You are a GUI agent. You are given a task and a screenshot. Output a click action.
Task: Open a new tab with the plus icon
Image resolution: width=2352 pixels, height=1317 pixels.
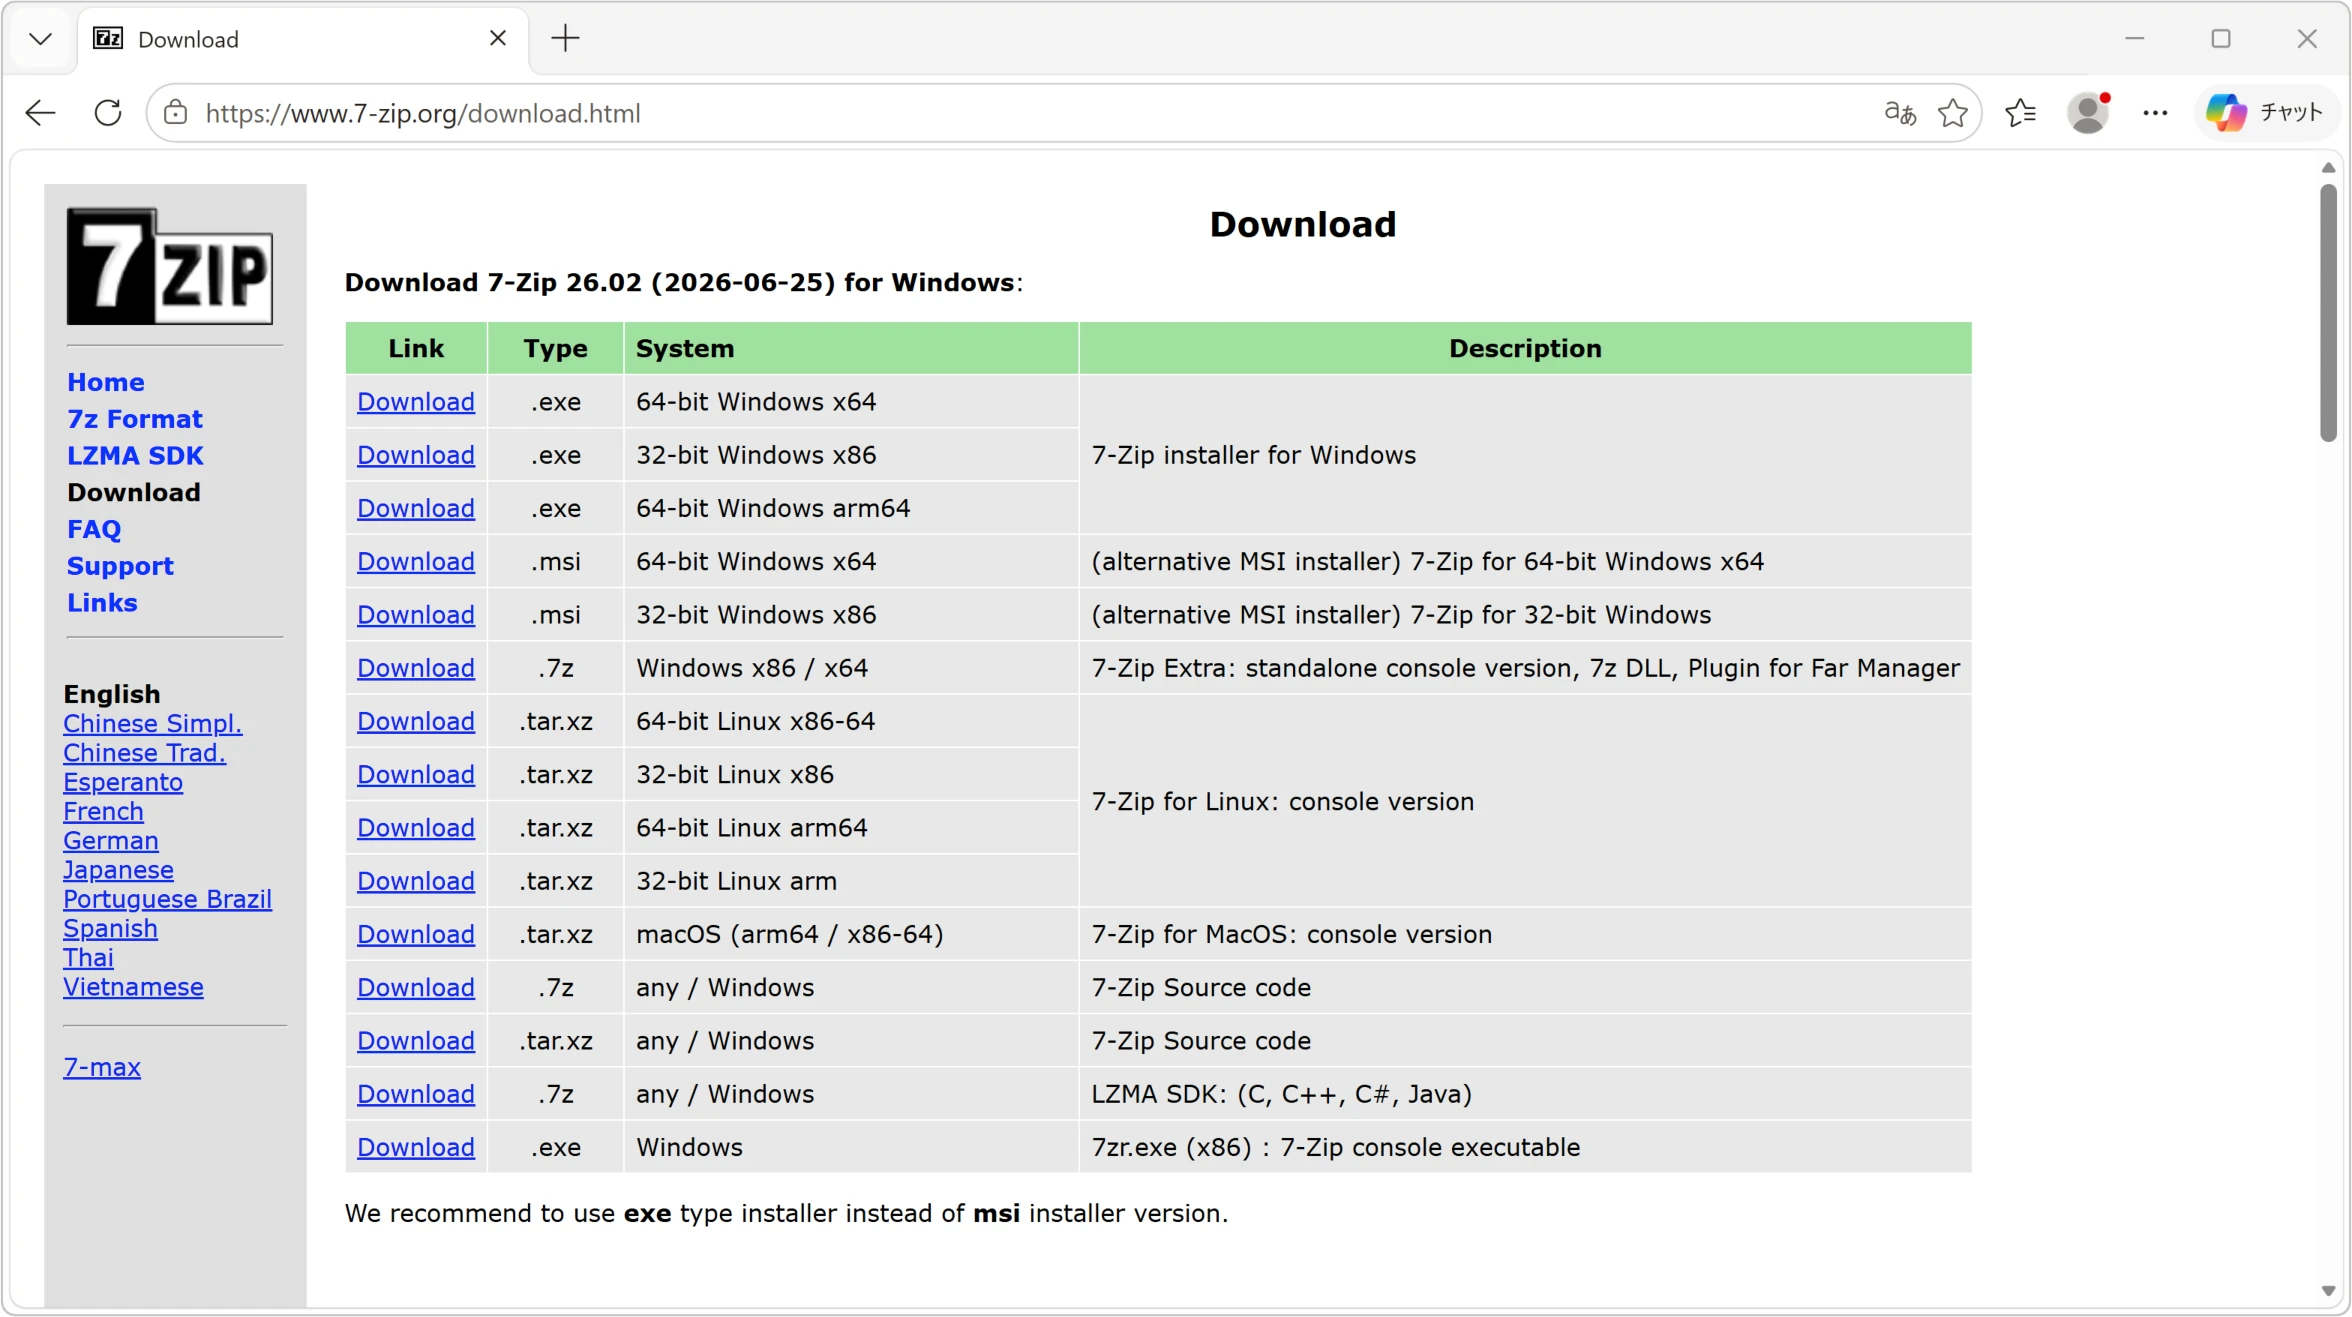(565, 39)
